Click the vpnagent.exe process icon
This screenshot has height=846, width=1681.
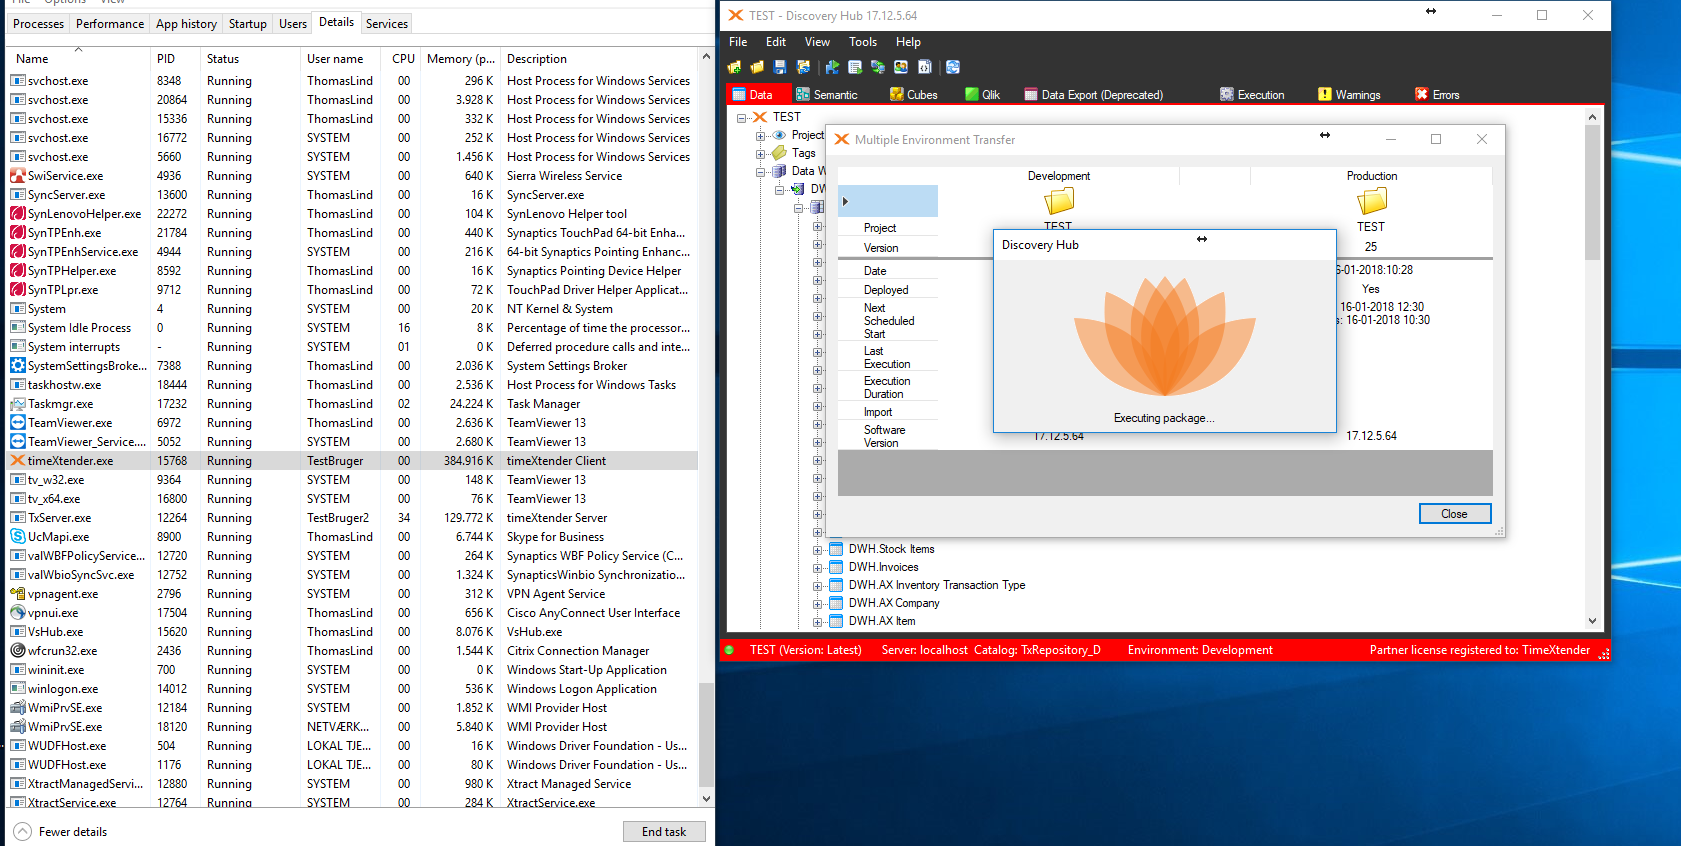click(x=17, y=594)
